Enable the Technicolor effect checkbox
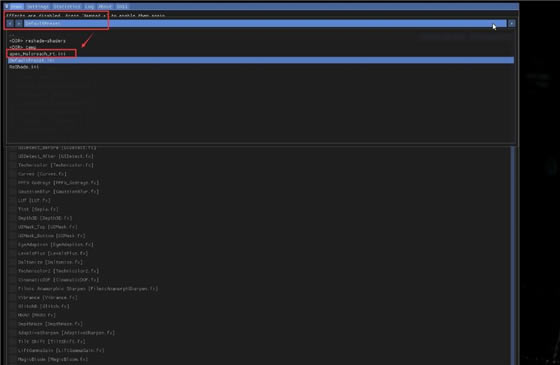 pos(13,165)
